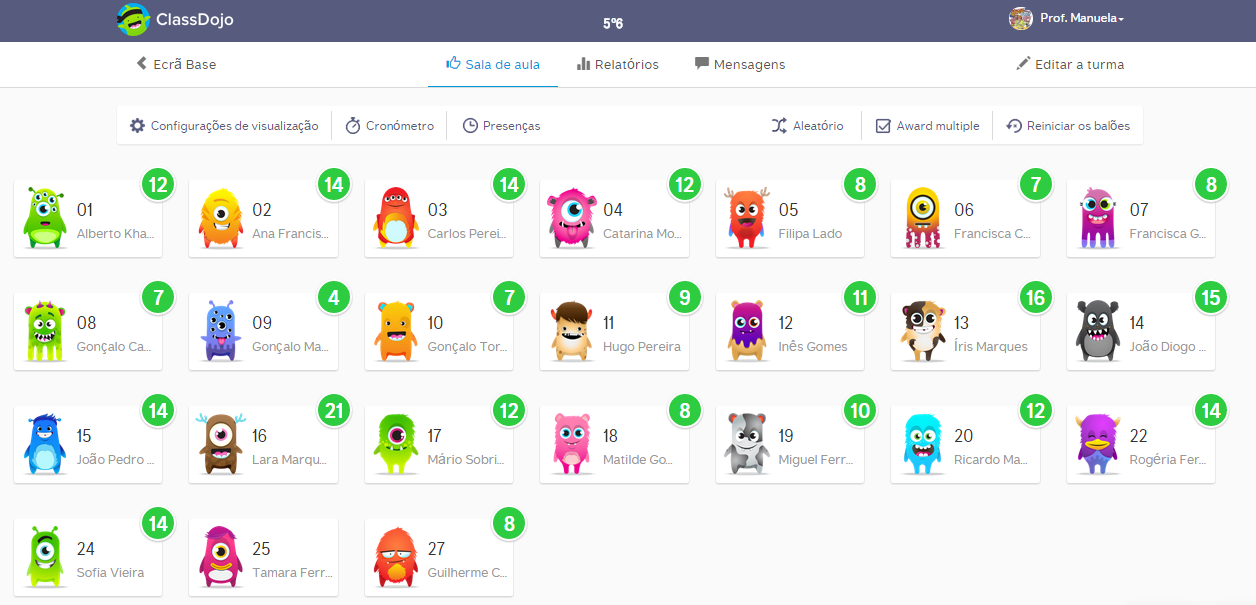Click name text "Íris Marques"
The image size is (1256, 605).
991,347
